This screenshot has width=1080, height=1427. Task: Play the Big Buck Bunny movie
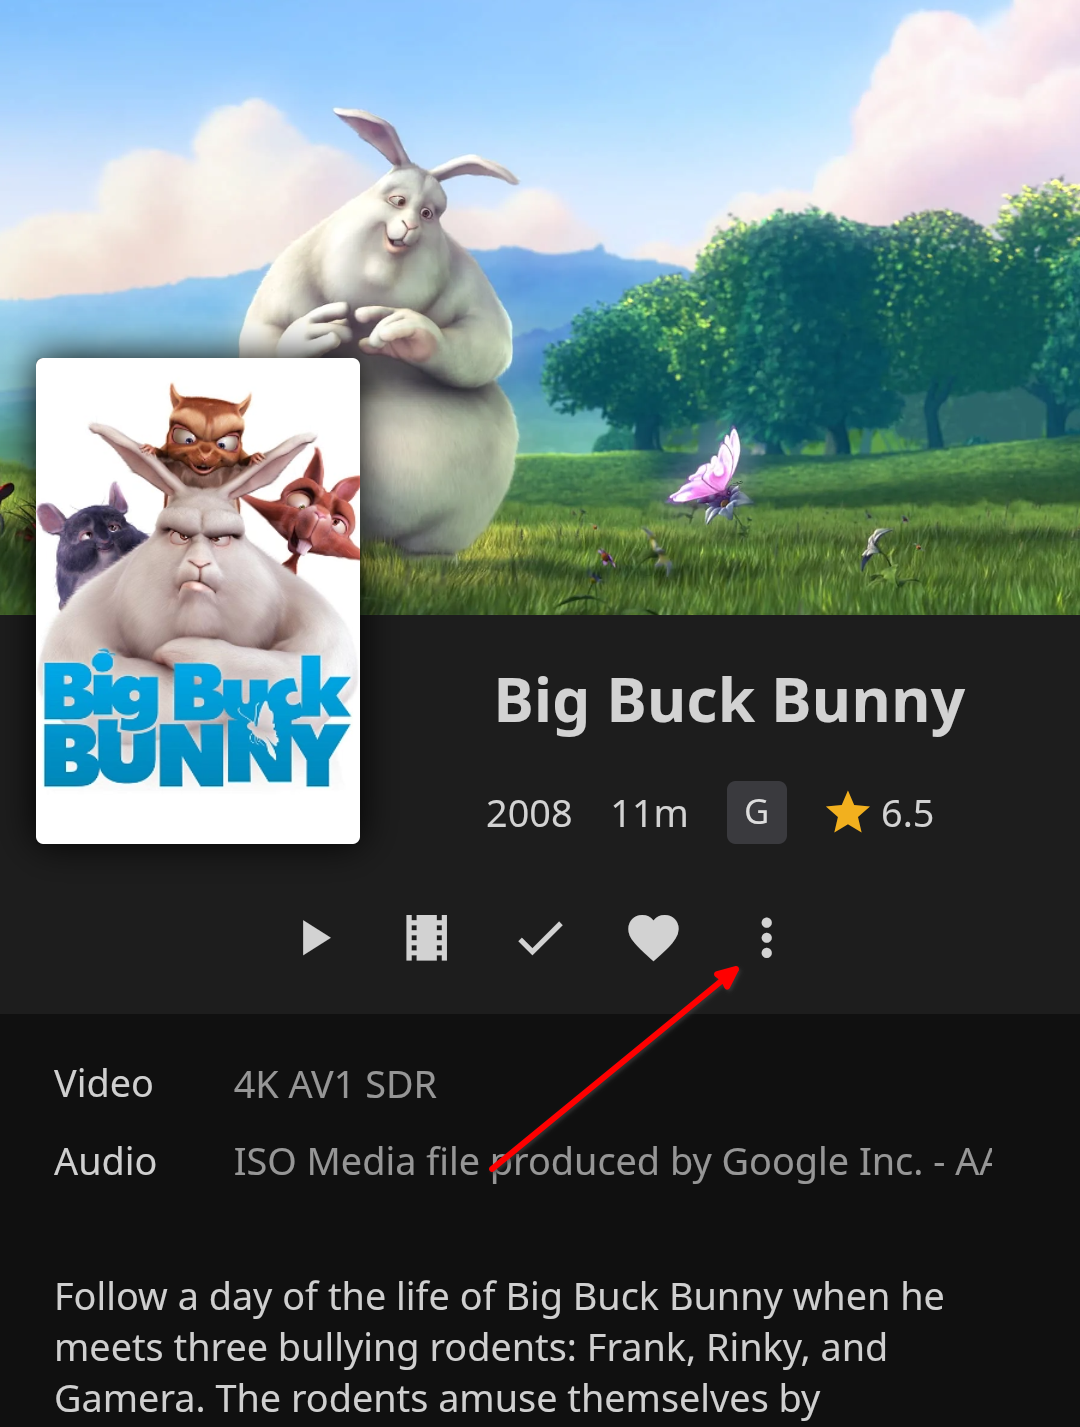[316, 939]
